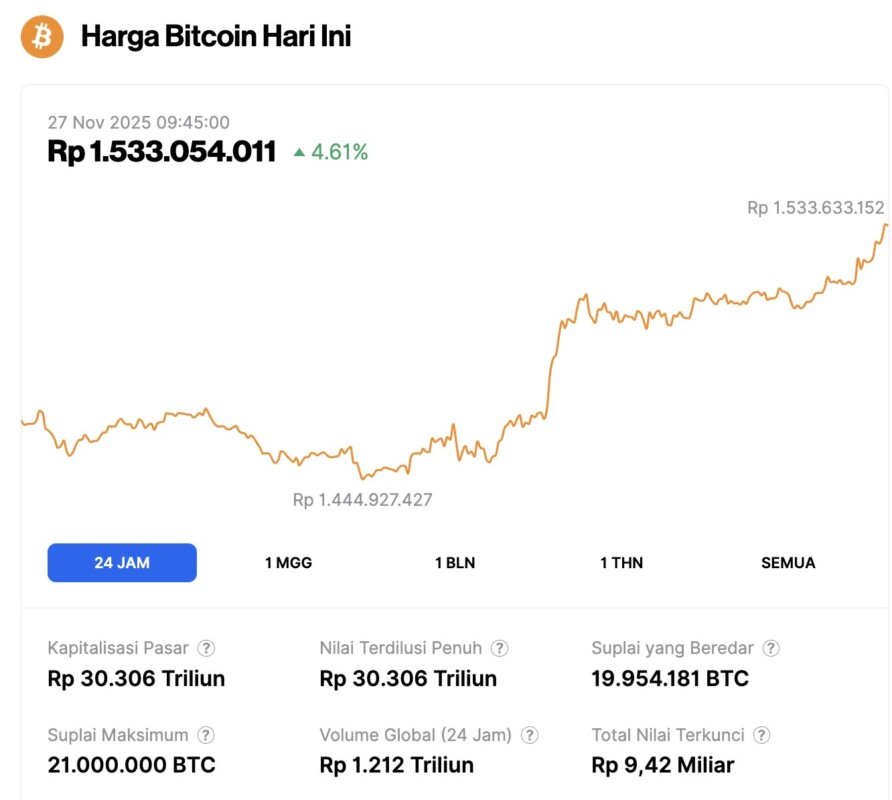Click the 4.61% price change value
Image resolution: width=892 pixels, height=800 pixels.
click(x=340, y=152)
